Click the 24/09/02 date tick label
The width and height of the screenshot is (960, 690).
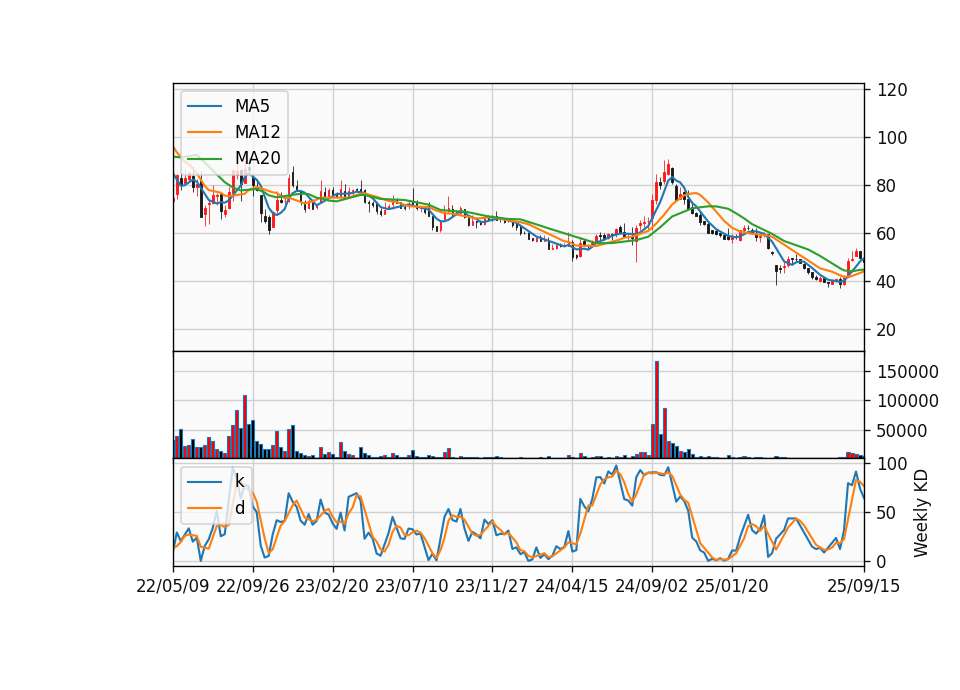[x=651, y=586]
